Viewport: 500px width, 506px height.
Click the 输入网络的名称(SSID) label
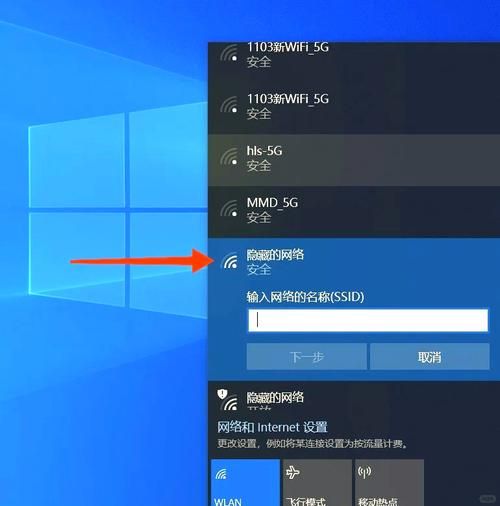pos(305,296)
